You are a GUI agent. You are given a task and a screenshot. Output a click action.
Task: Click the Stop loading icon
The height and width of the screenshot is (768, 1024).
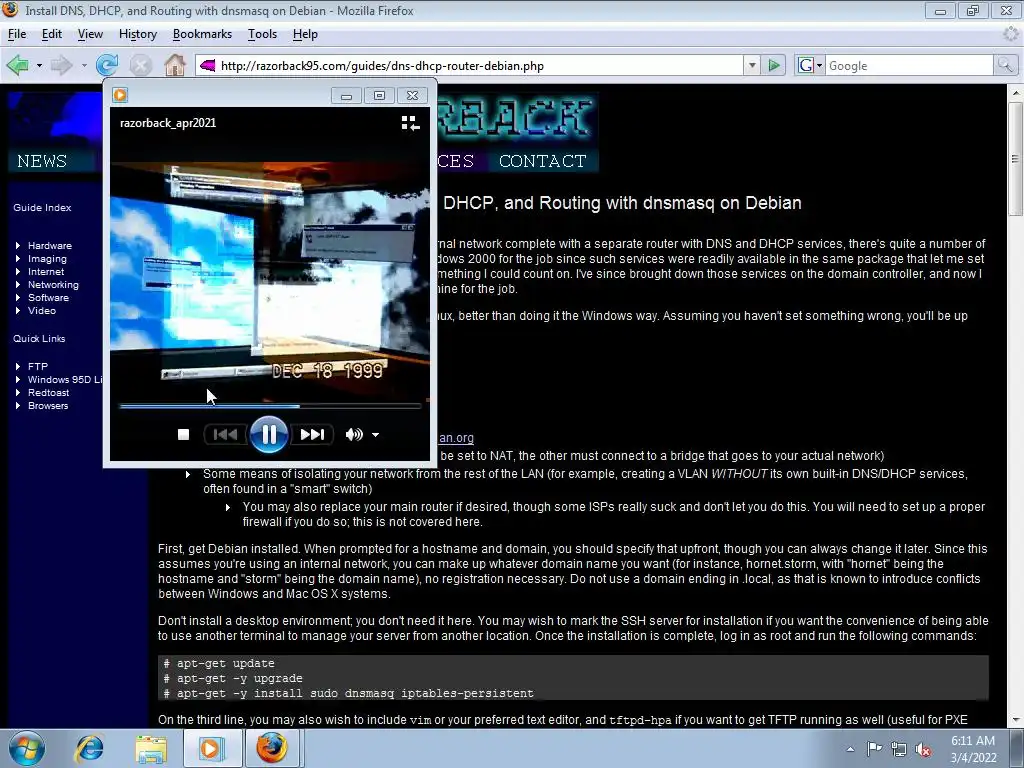click(140, 65)
